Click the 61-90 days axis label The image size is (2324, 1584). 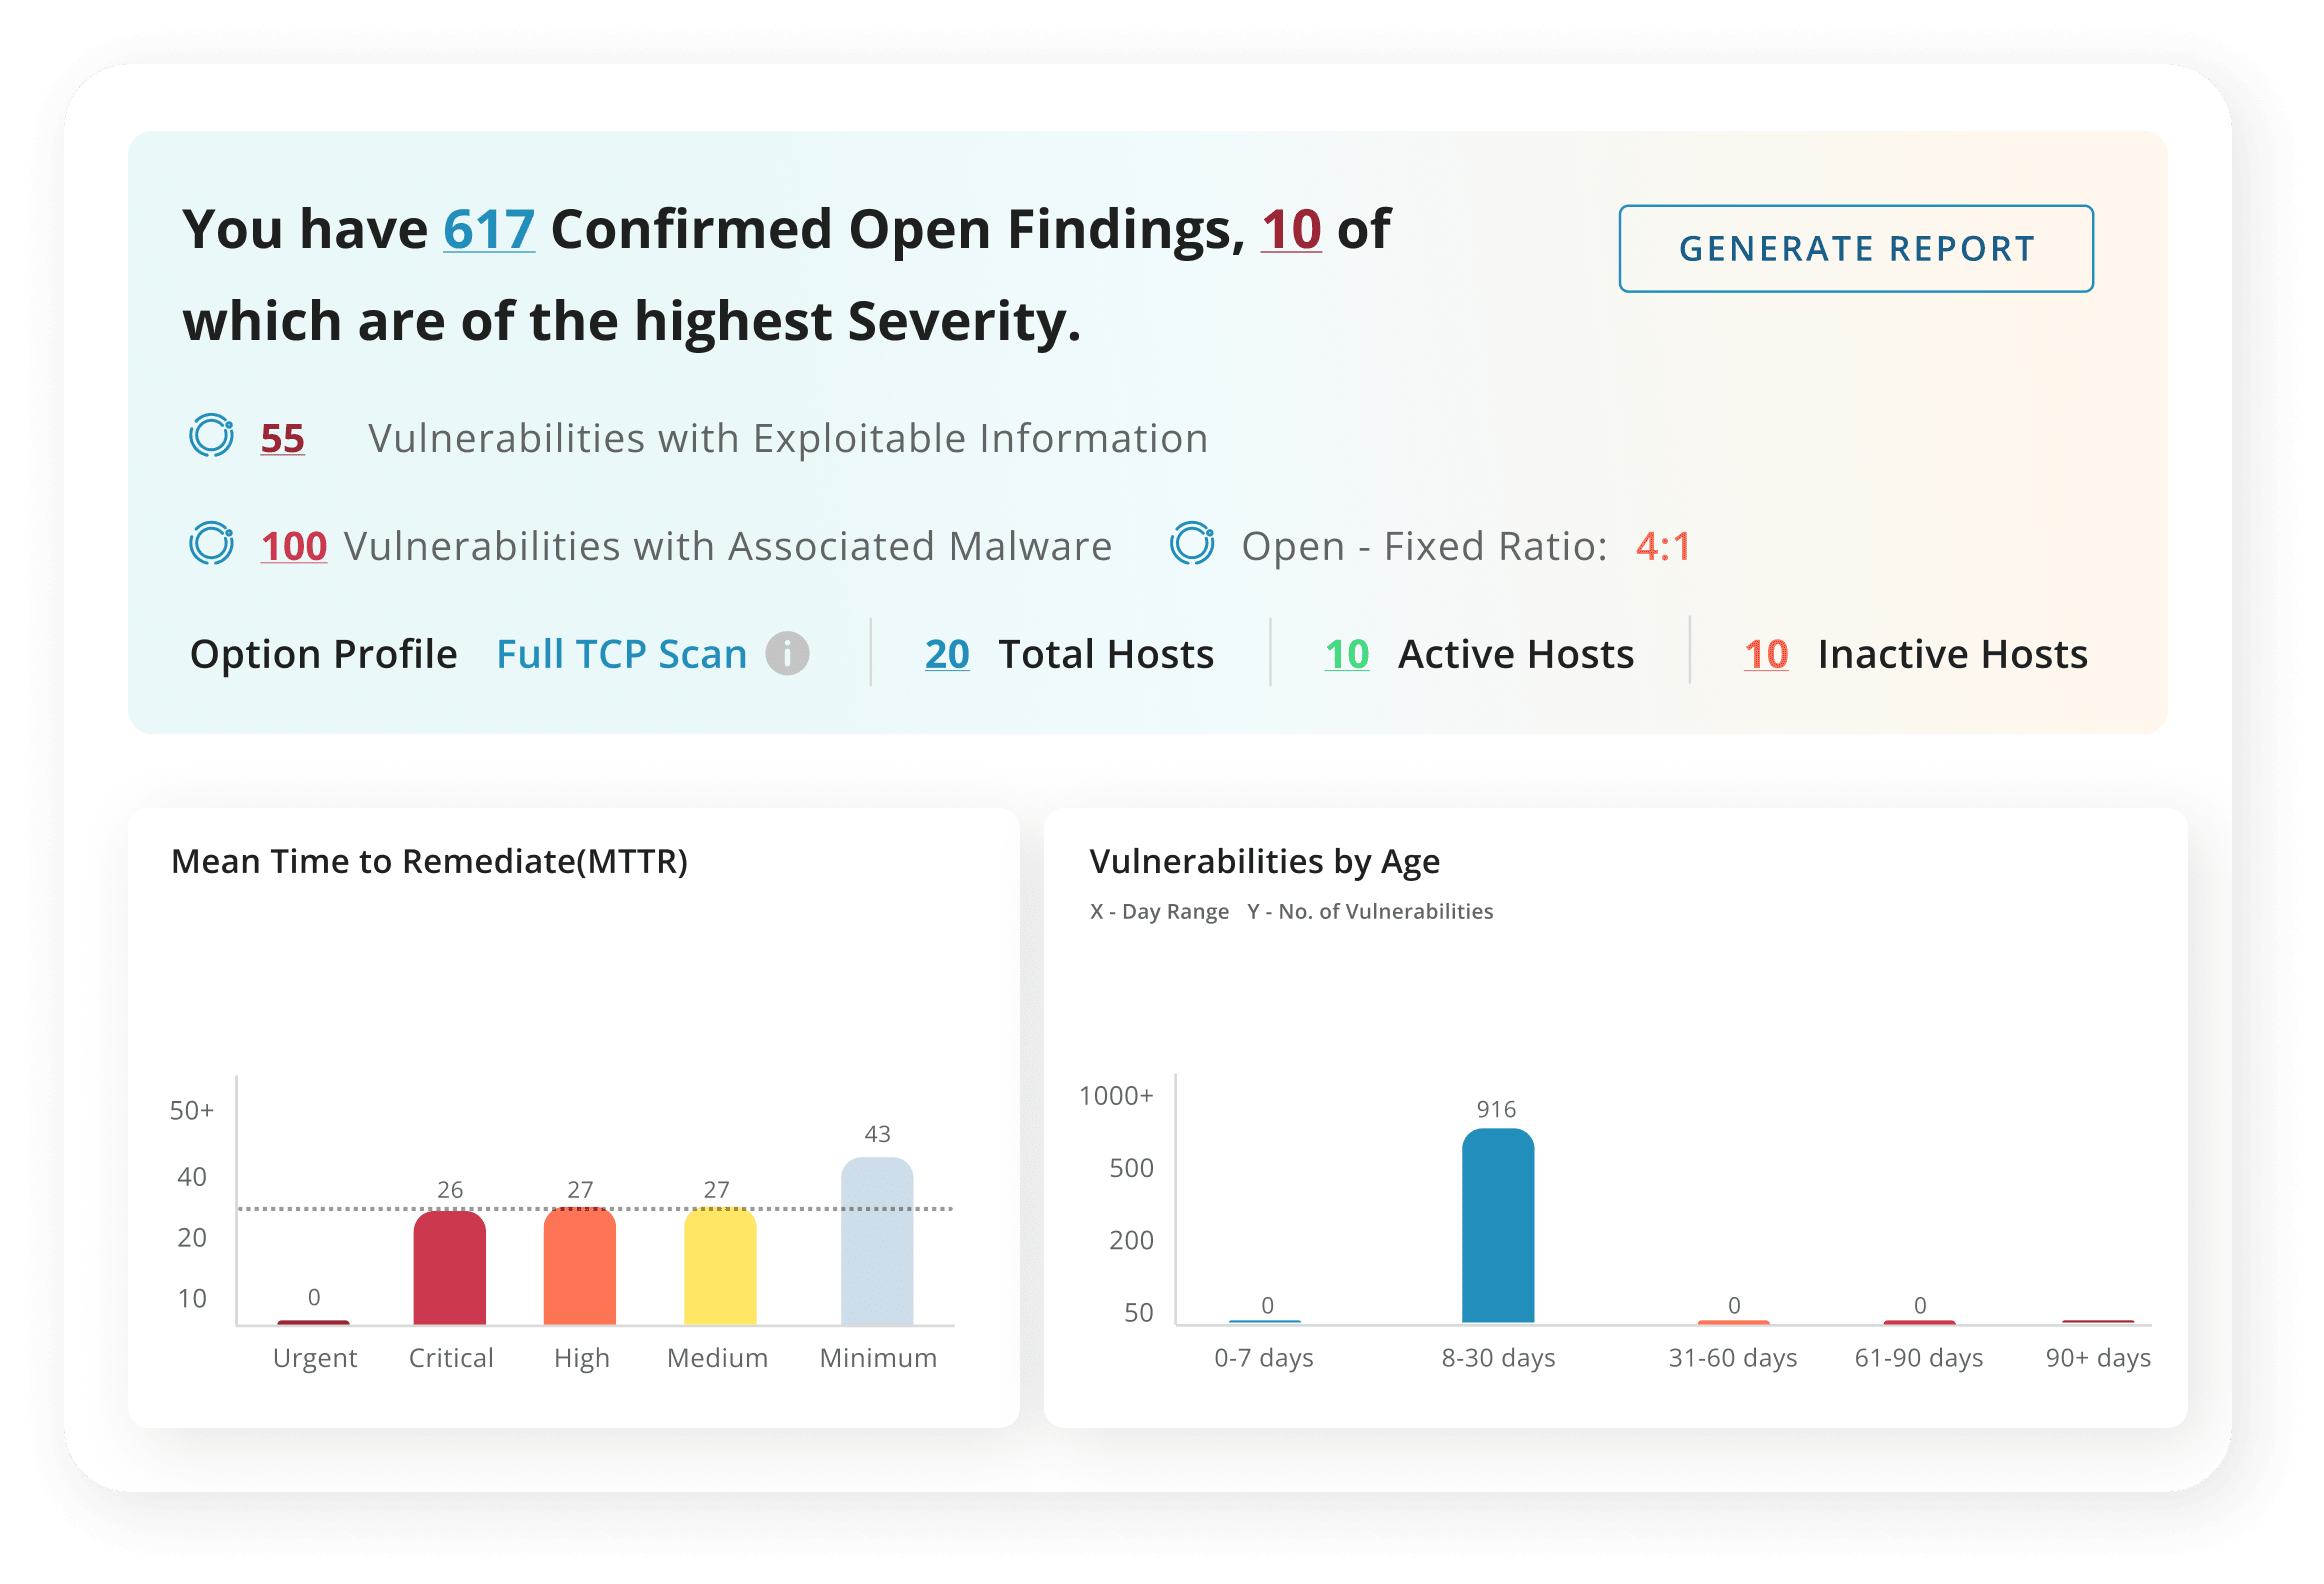1919,1358
